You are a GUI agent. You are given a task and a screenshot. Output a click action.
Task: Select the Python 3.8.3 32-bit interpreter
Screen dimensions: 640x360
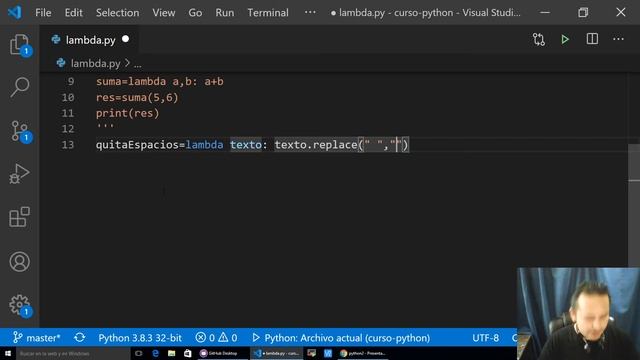click(x=140, y=338)
